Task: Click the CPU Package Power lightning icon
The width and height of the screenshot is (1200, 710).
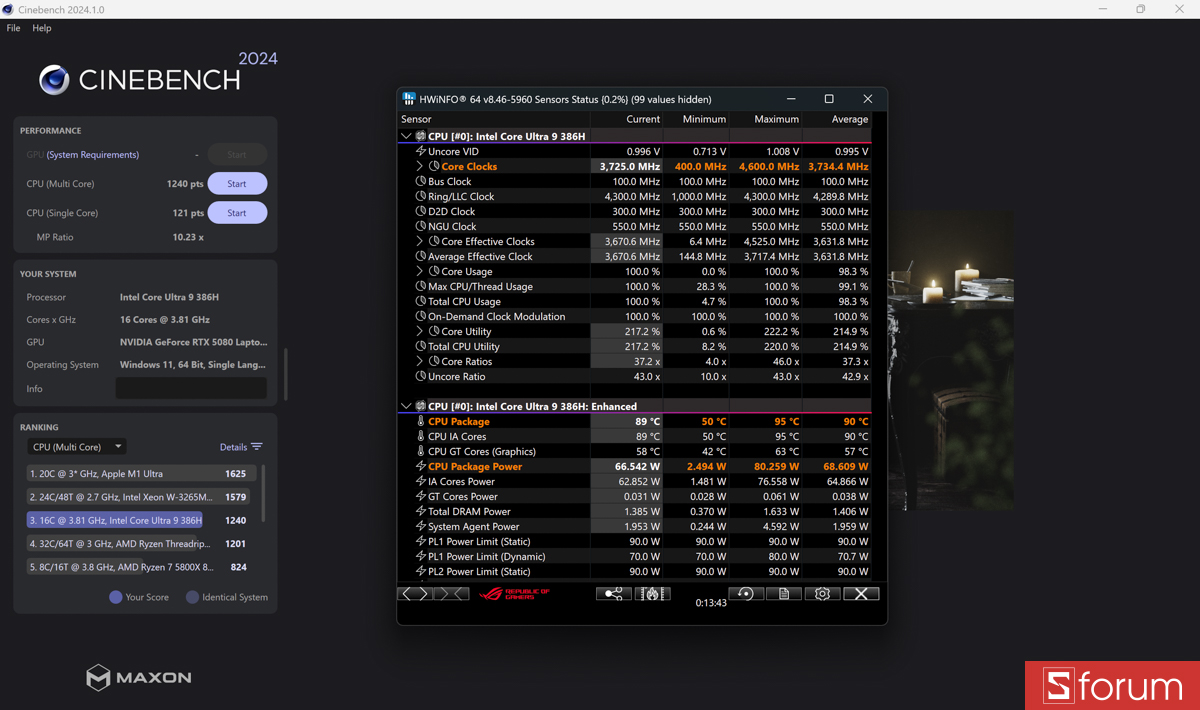Action: [x=421, y=466]
